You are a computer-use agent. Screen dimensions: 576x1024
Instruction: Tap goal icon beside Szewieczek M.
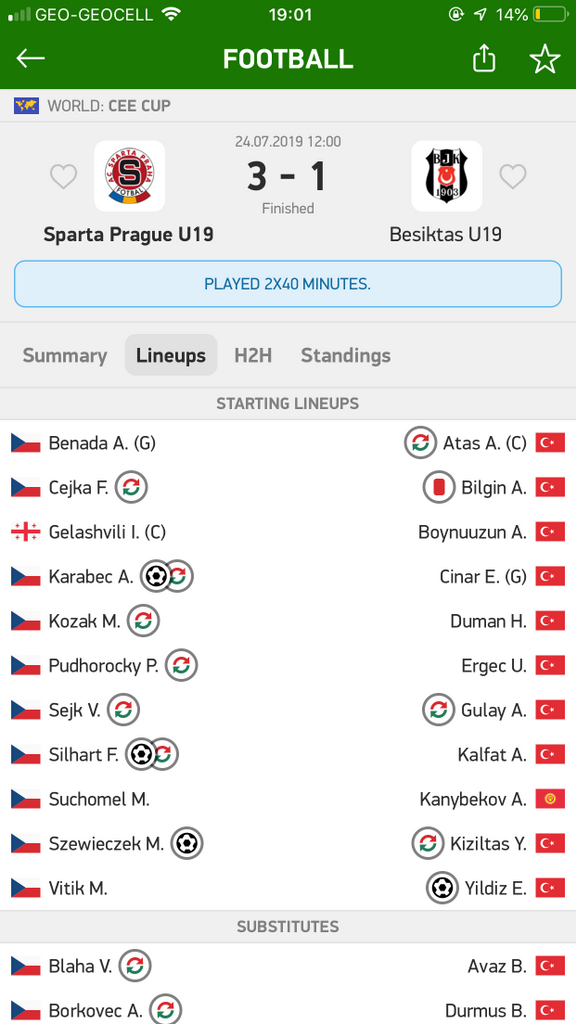[187, 843]
